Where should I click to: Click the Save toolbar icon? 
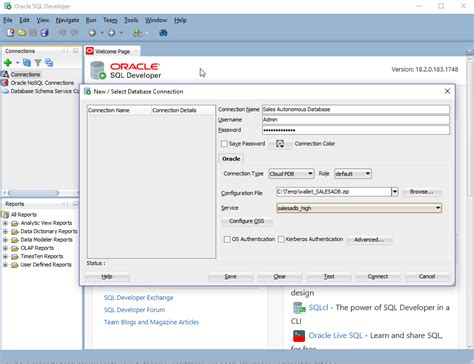[33, 33]
